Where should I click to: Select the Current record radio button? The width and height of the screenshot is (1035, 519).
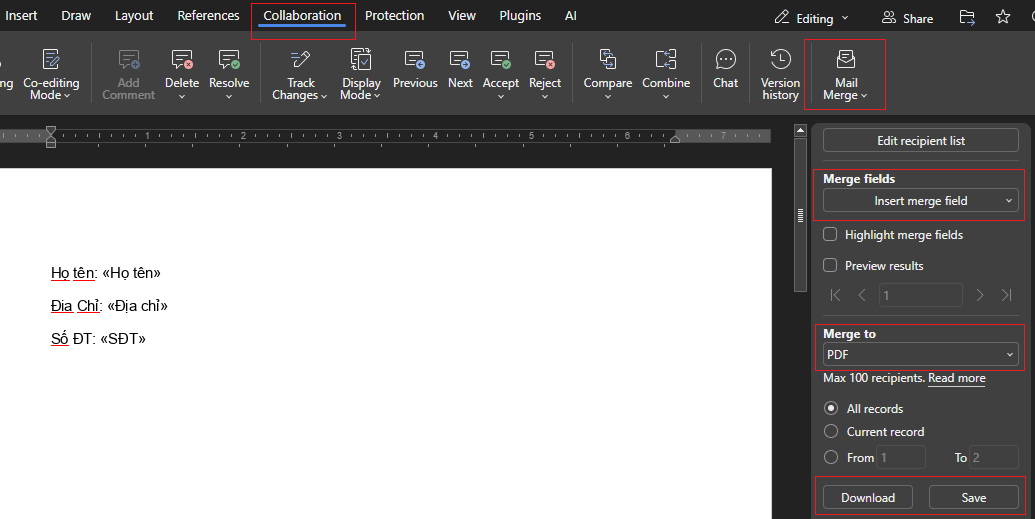click(x=831, y=431)
